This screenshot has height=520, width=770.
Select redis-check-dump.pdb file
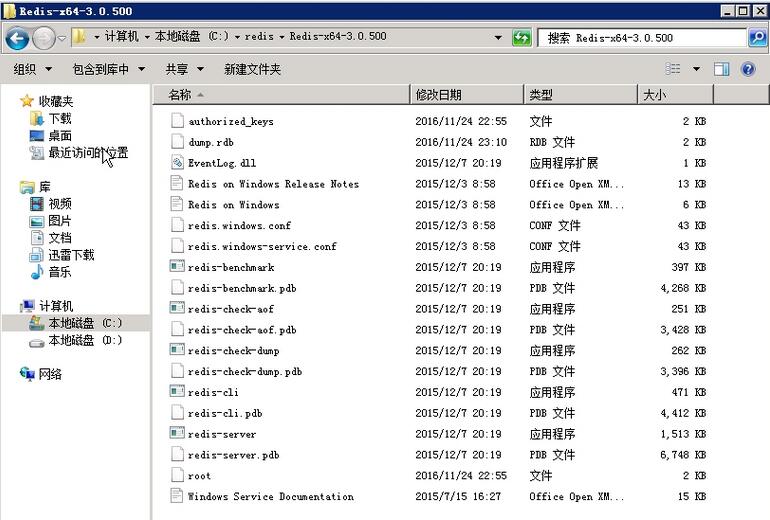click(x=245, y=372)
